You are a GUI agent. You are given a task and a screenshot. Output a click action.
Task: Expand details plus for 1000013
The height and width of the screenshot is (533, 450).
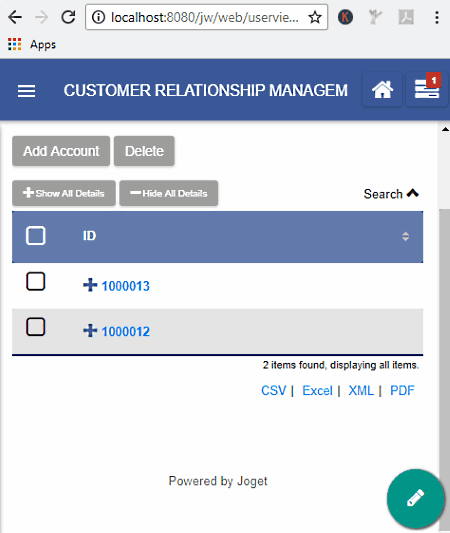90,285
